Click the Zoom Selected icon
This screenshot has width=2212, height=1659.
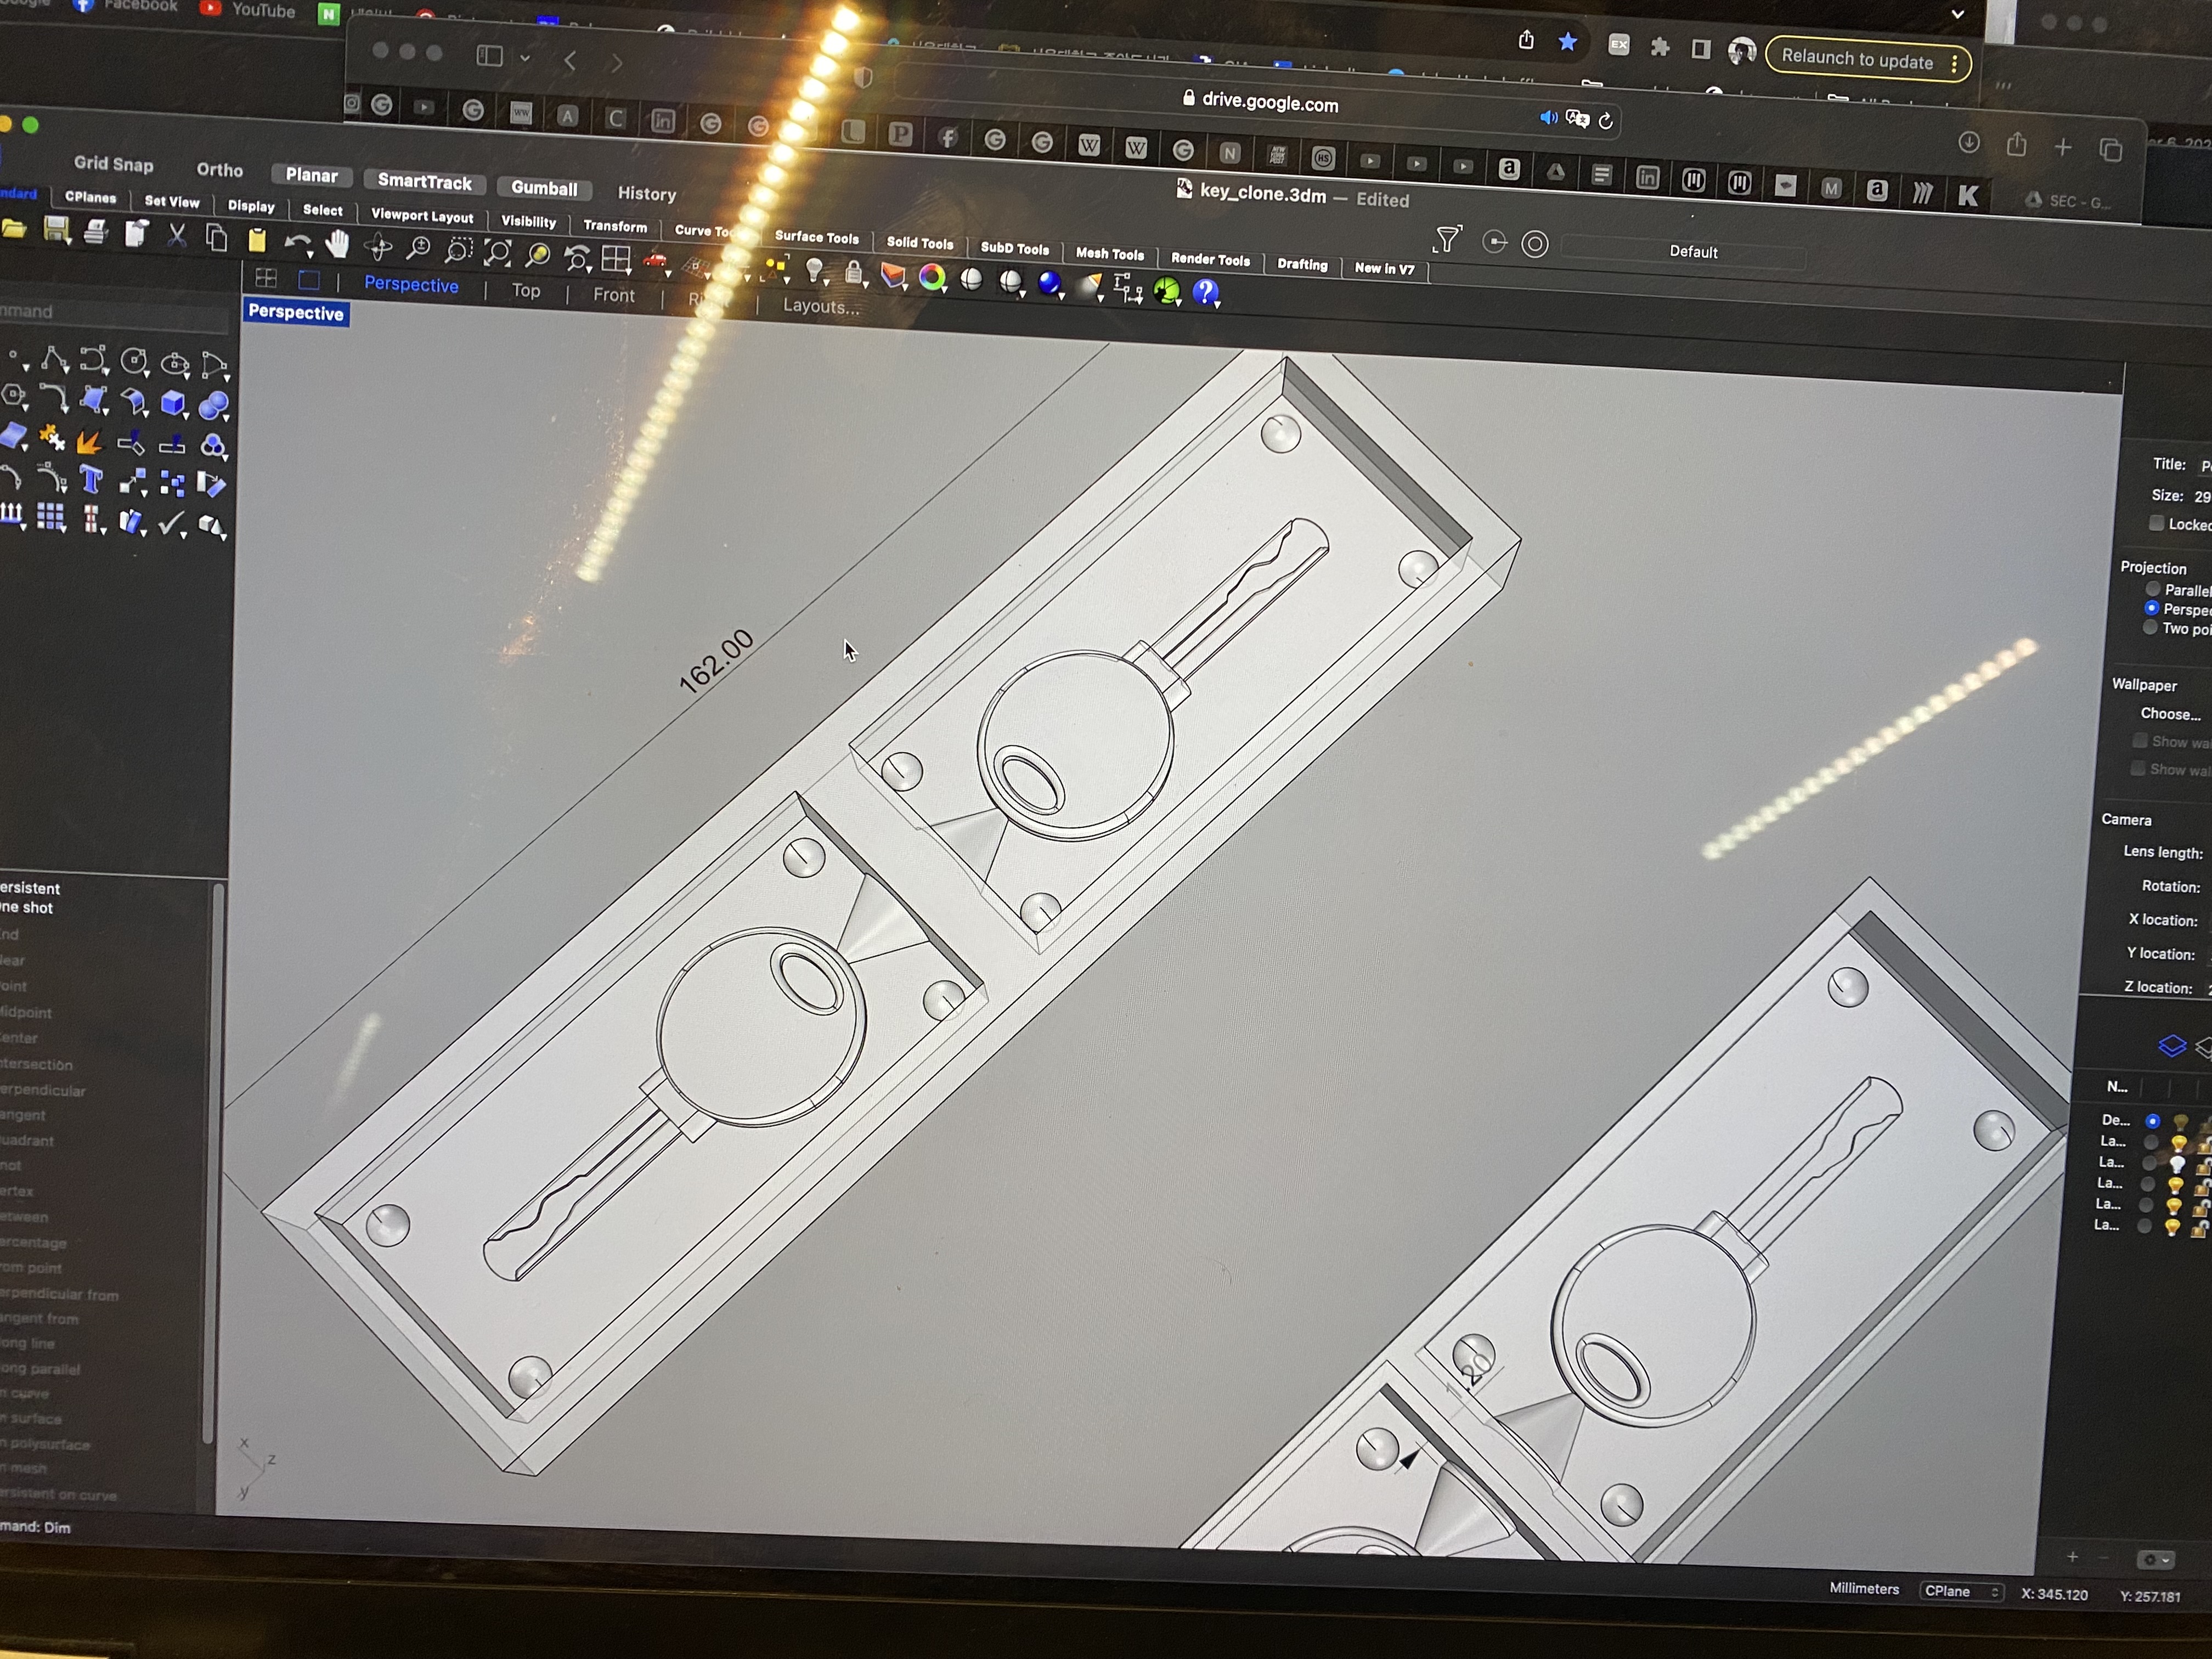[537, 256]
